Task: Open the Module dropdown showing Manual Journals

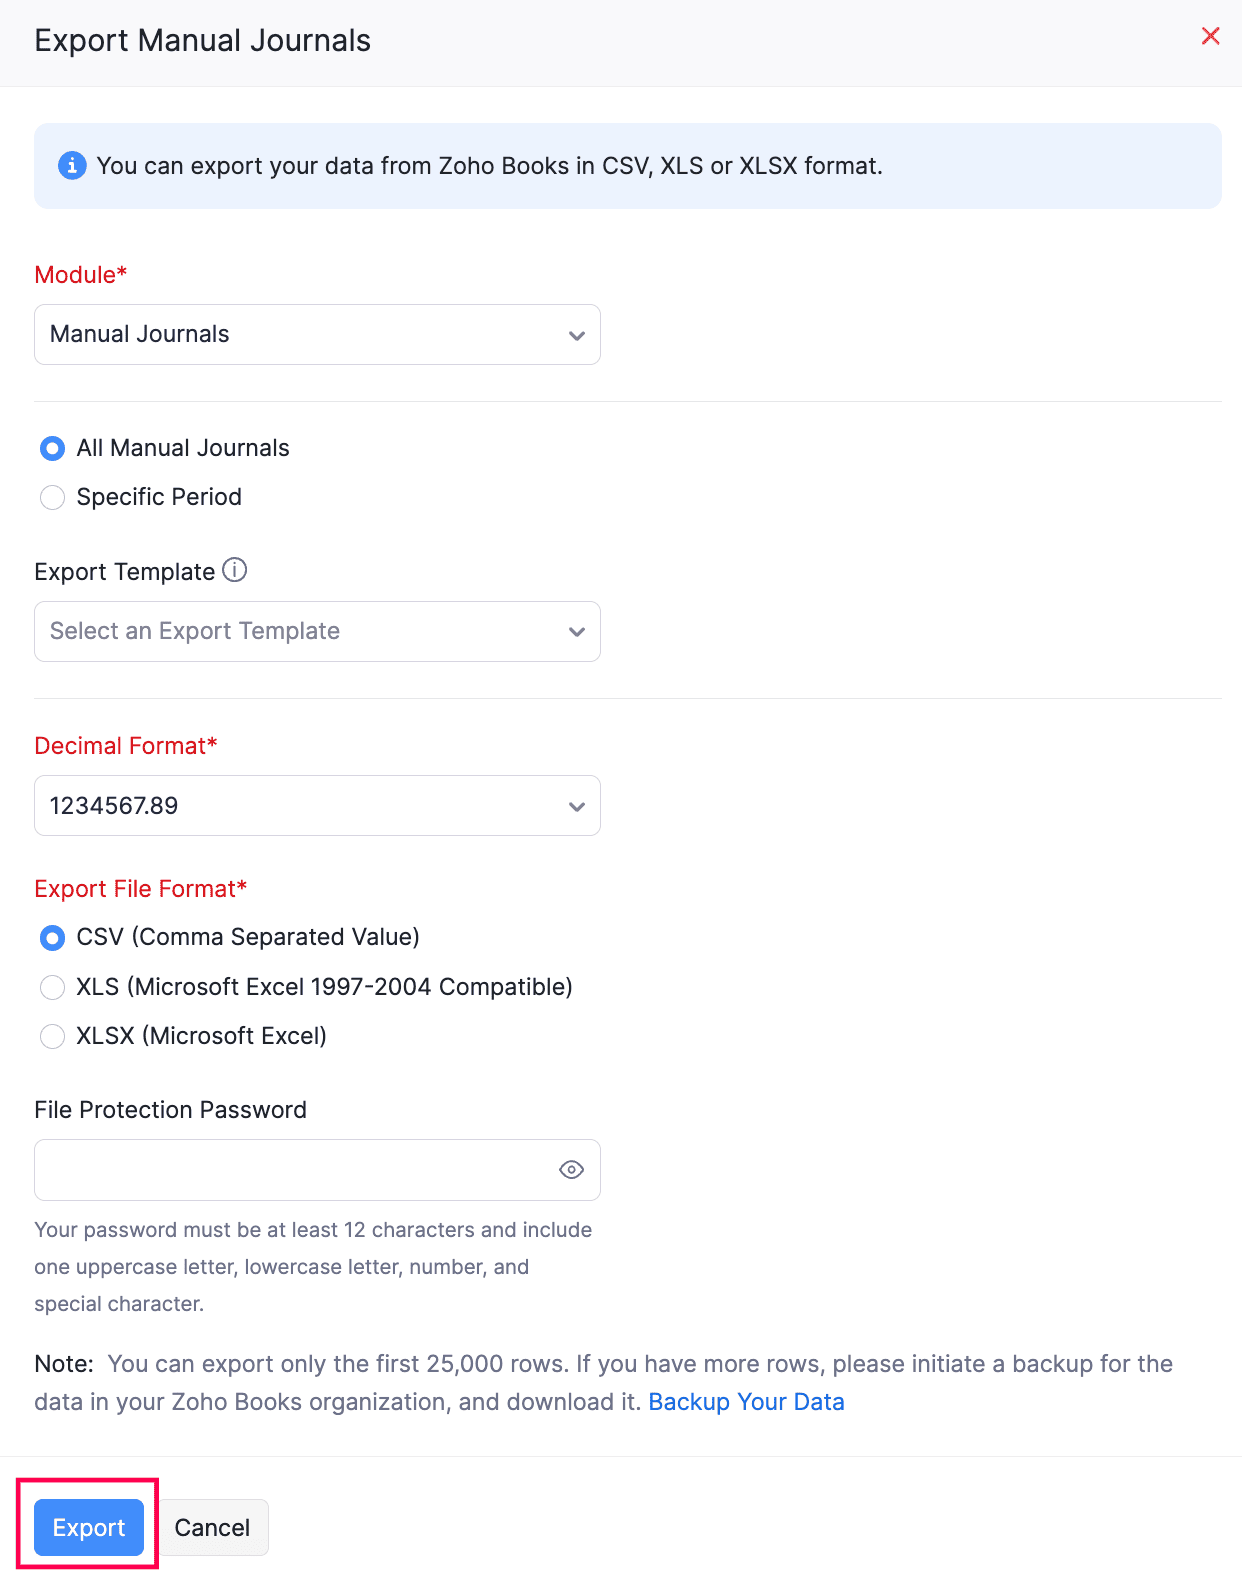Action: 316,334
